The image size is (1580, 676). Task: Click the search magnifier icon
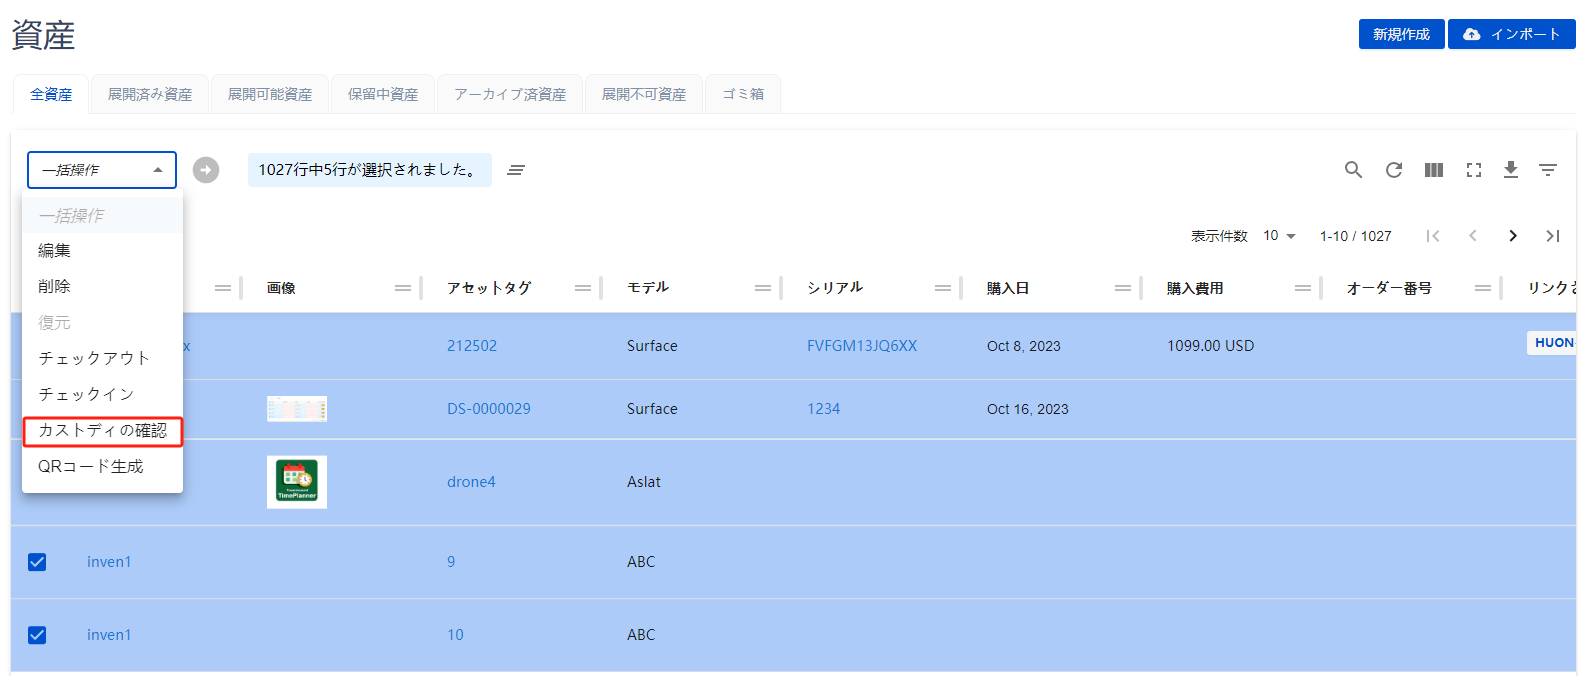(x=1353, y=170)
